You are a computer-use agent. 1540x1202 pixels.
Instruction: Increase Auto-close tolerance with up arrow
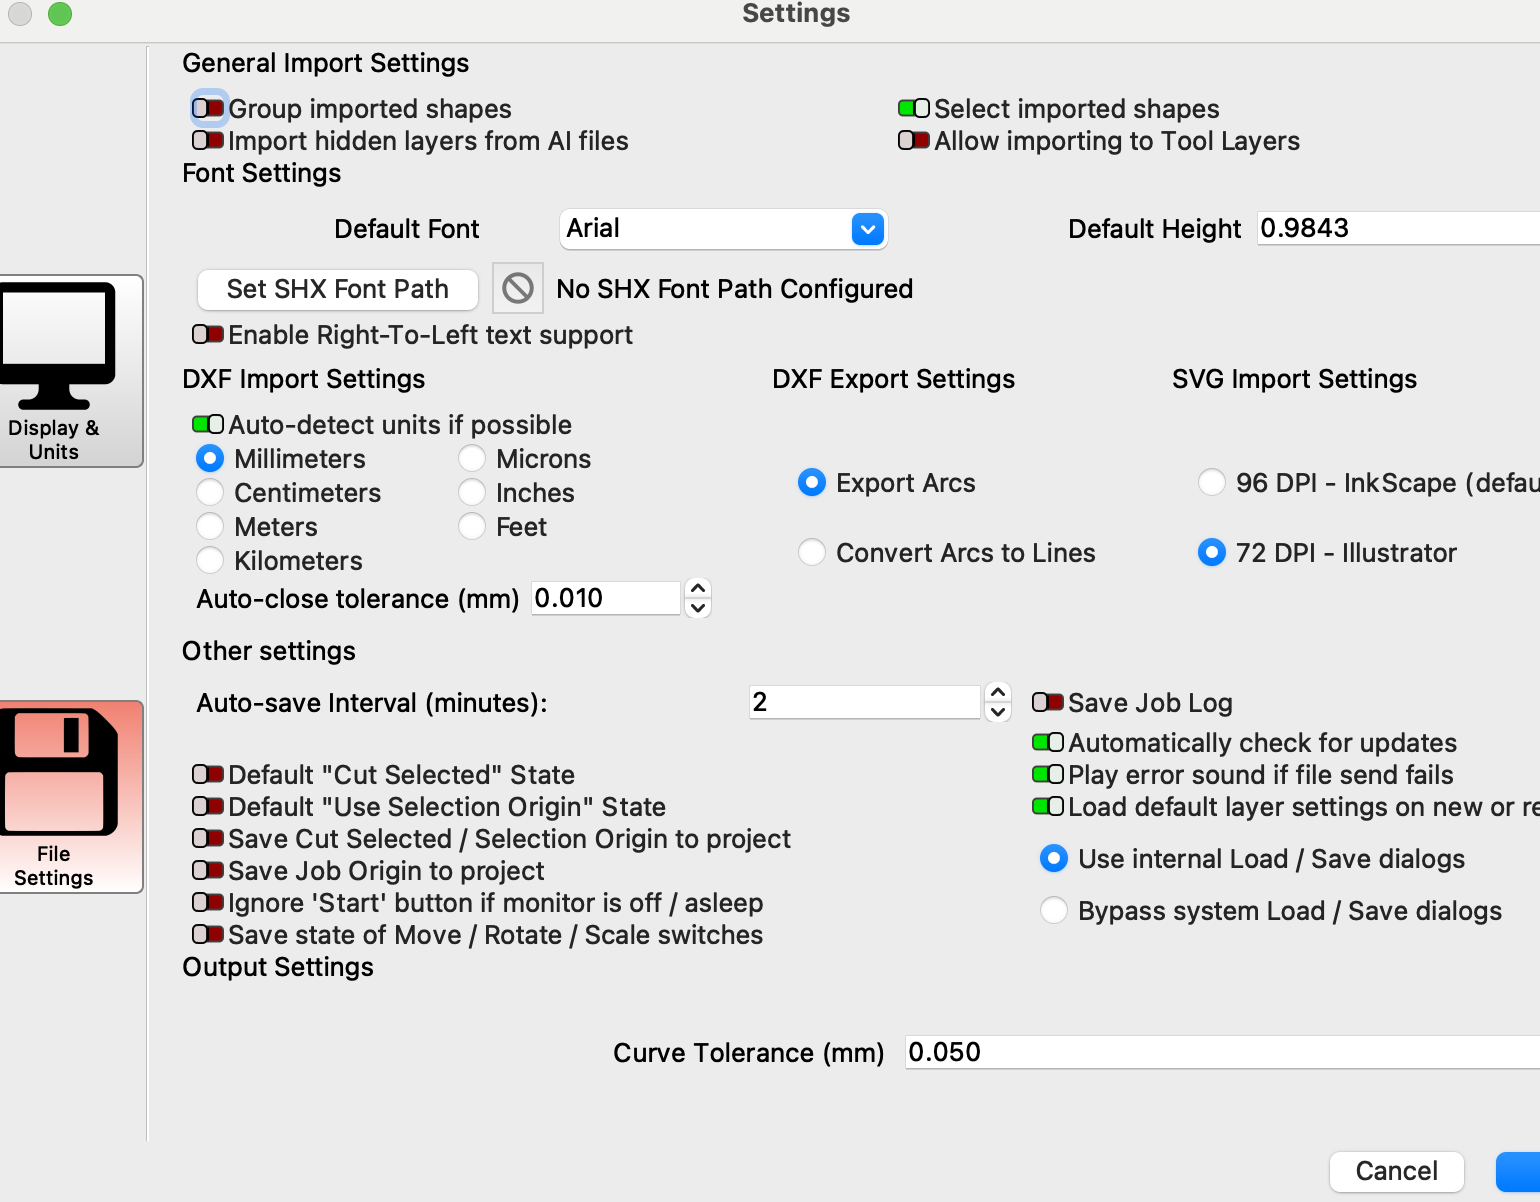(699, 589)
